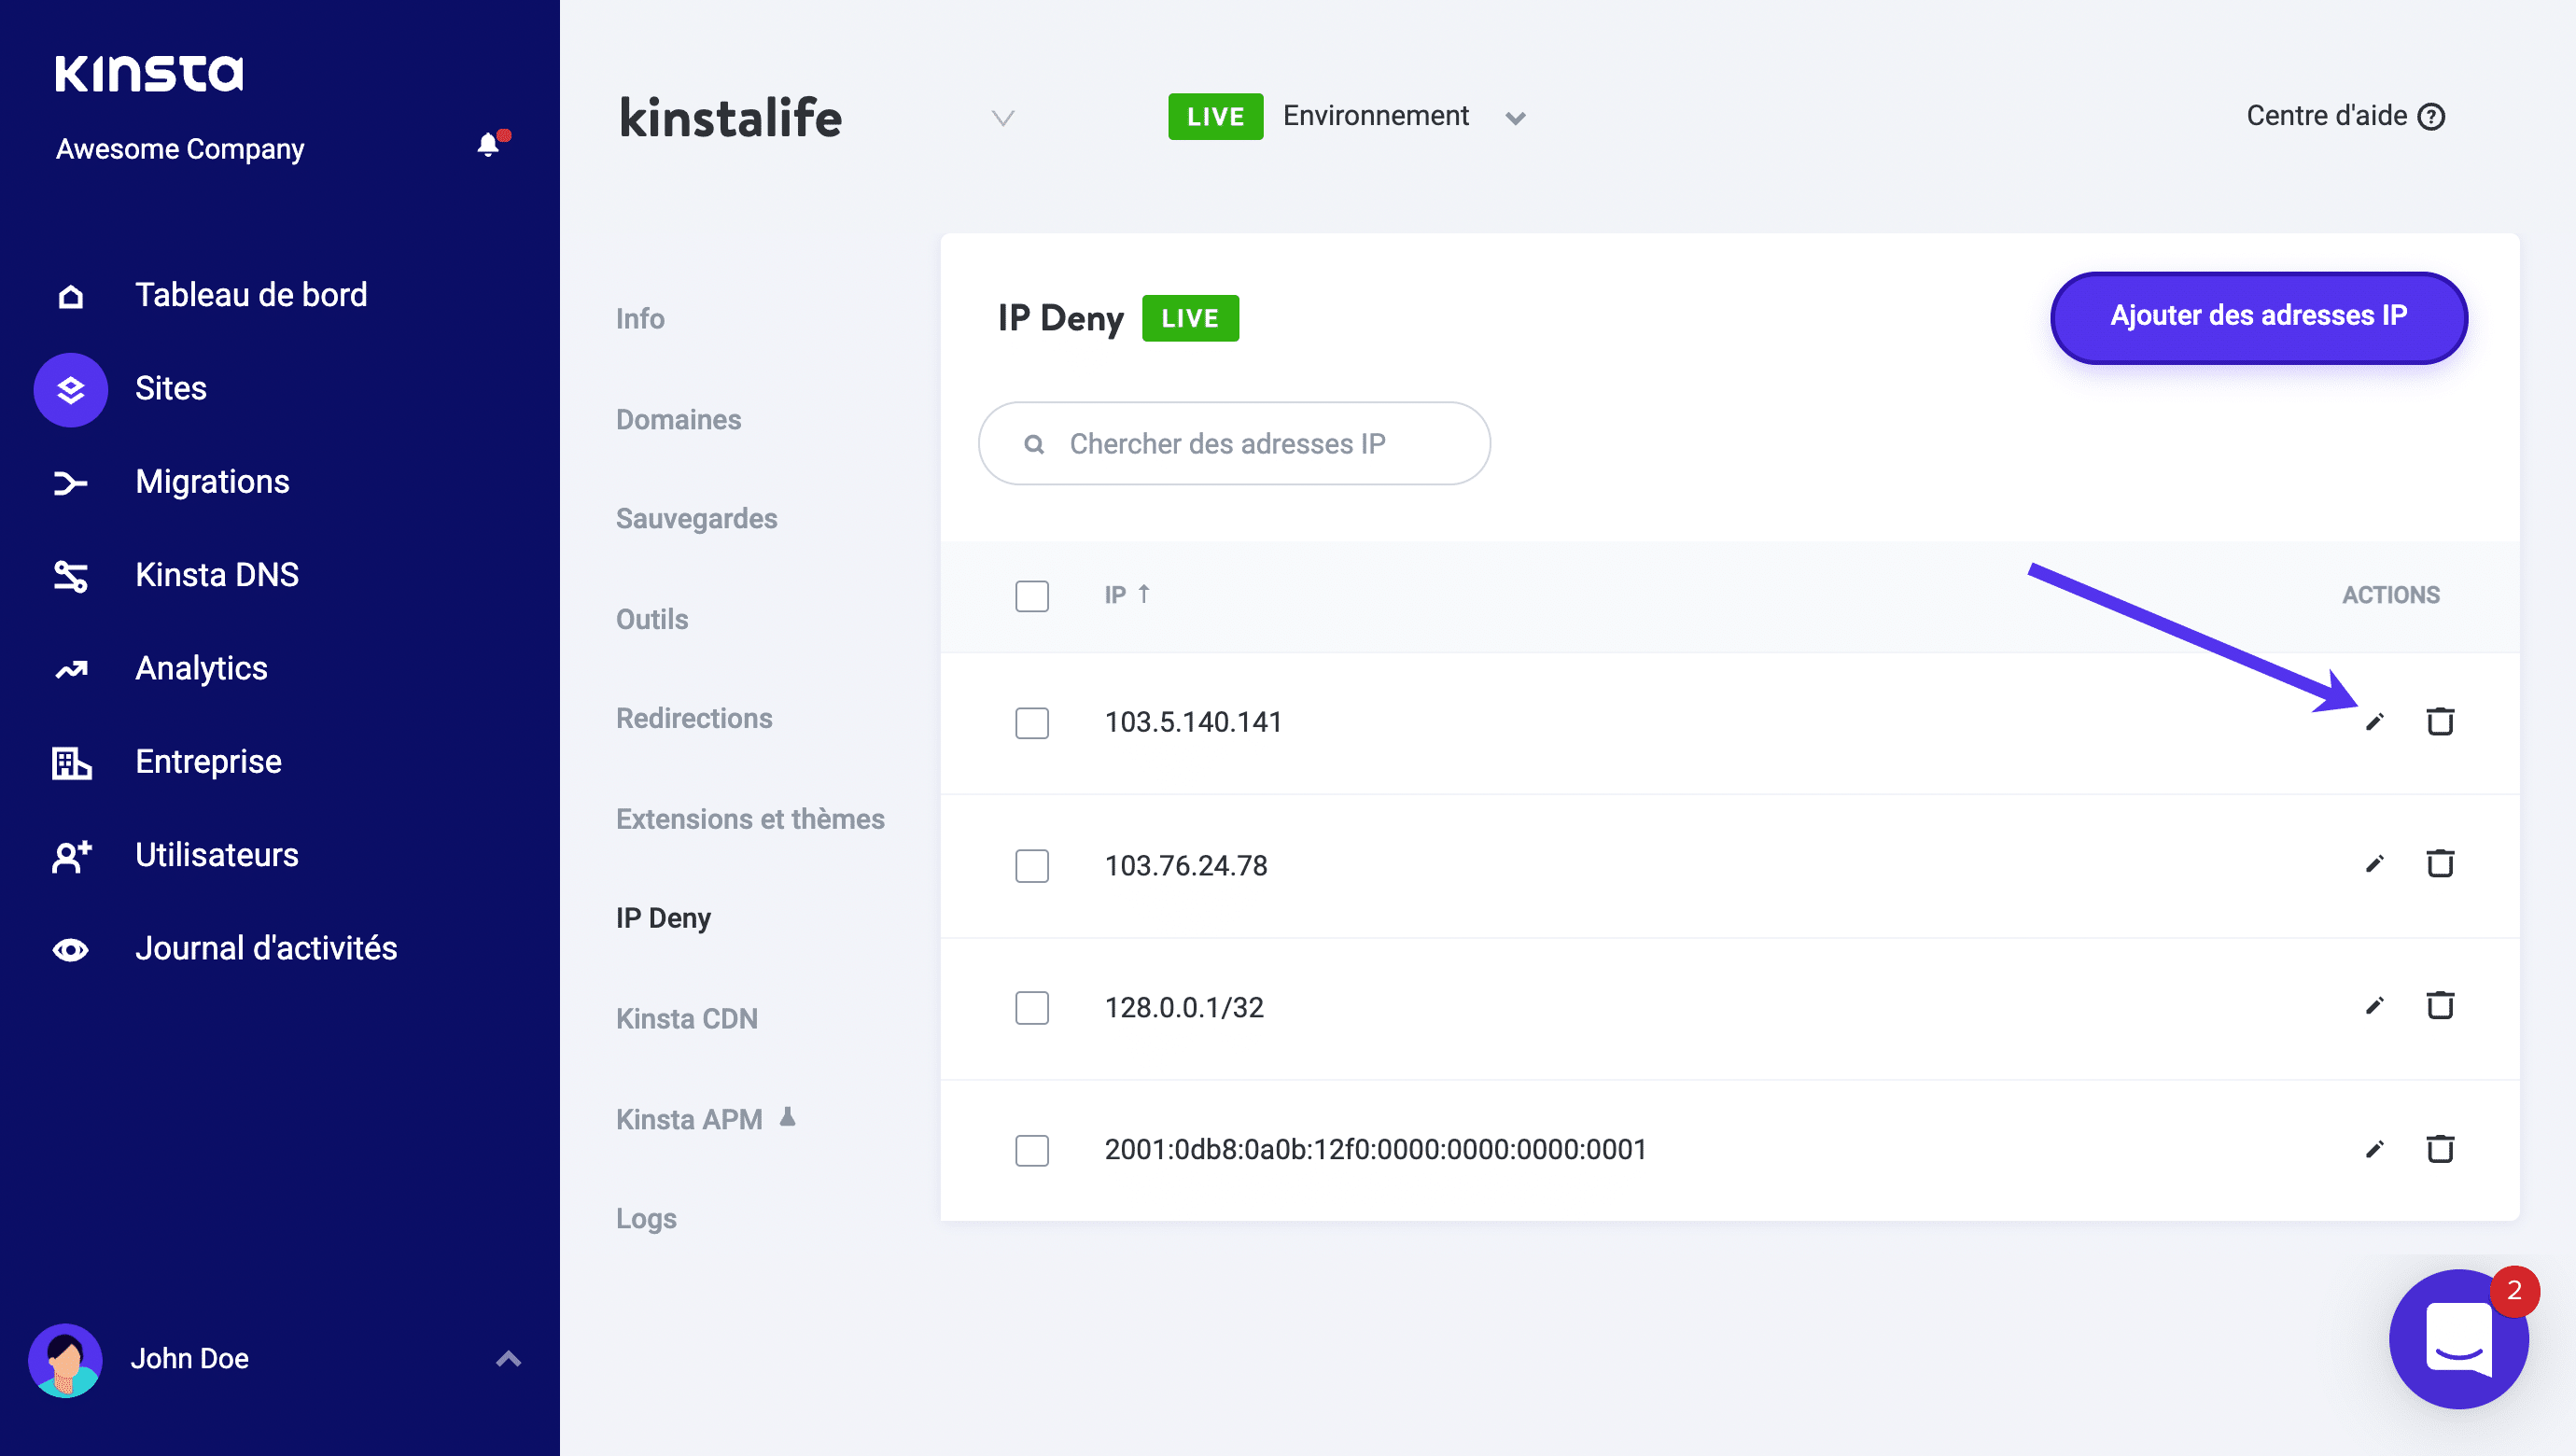Open the notifications bell icon

click(x=488, y=146)
